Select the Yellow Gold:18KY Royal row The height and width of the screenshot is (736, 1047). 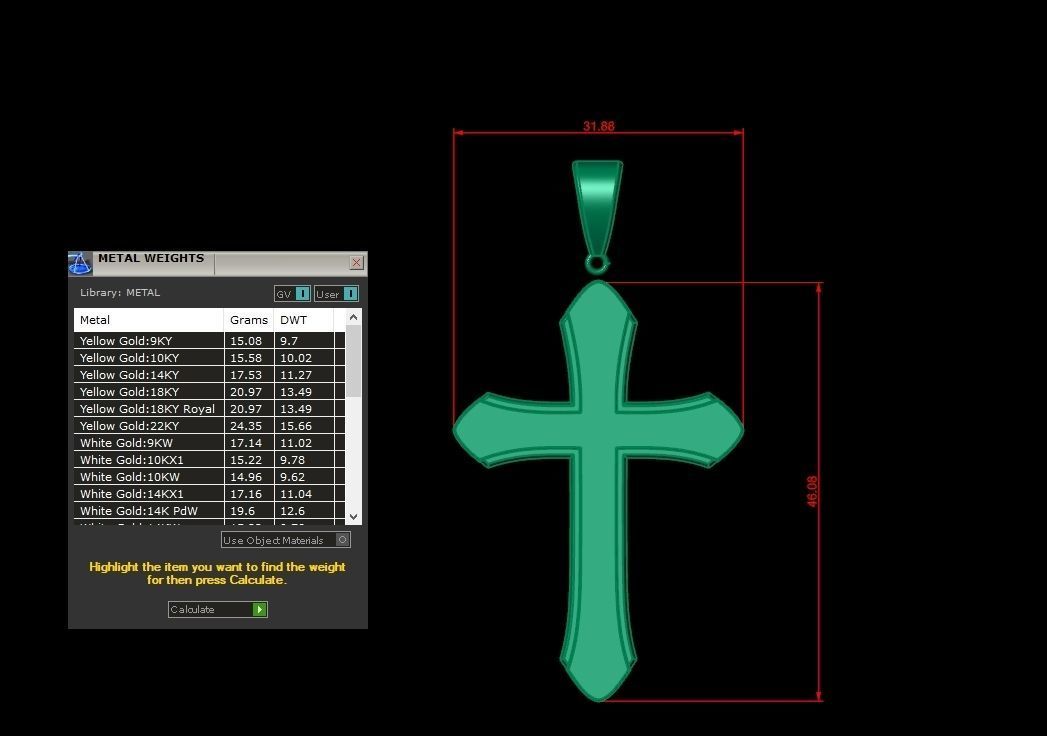coord(209,409)
